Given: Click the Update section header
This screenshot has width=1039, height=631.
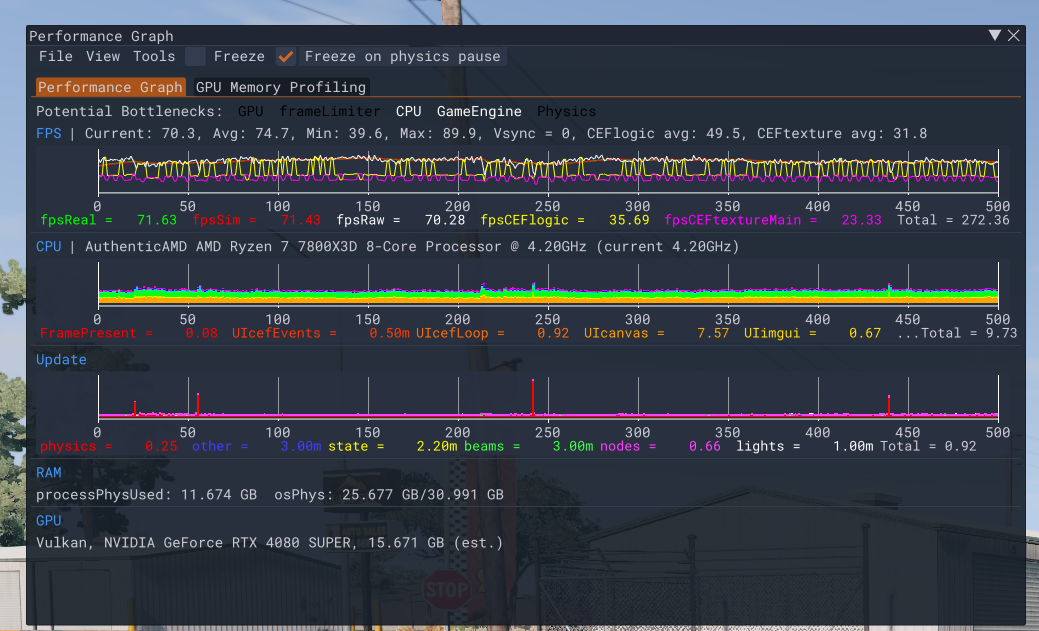Looking at the screenshot, I should [x=61, y=359].
